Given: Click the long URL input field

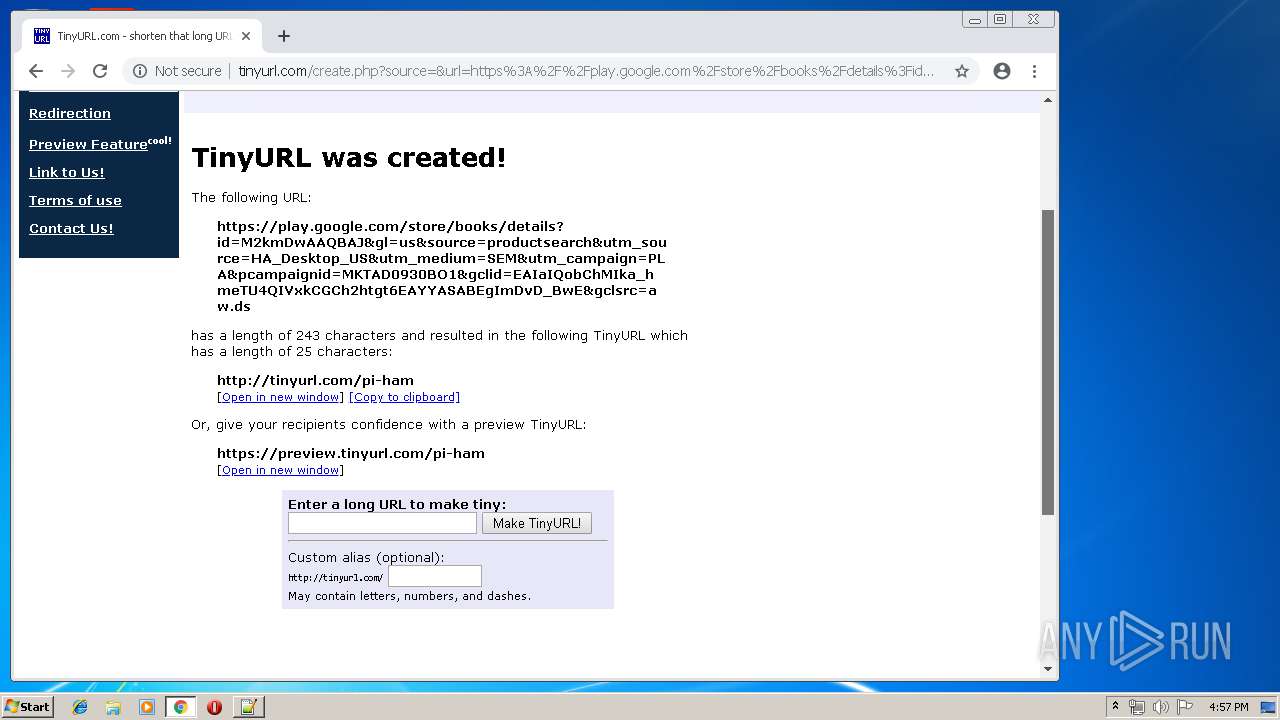Looking at the screenshot, I should [x=382, y=523].
